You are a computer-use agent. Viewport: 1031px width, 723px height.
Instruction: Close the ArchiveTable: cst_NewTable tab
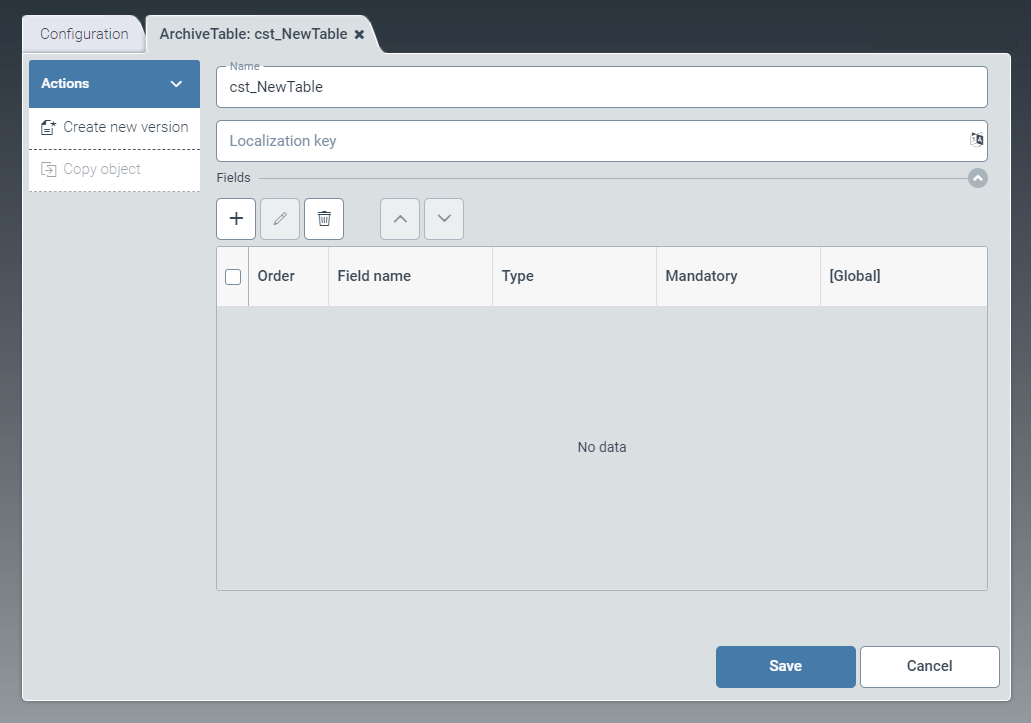360,34
